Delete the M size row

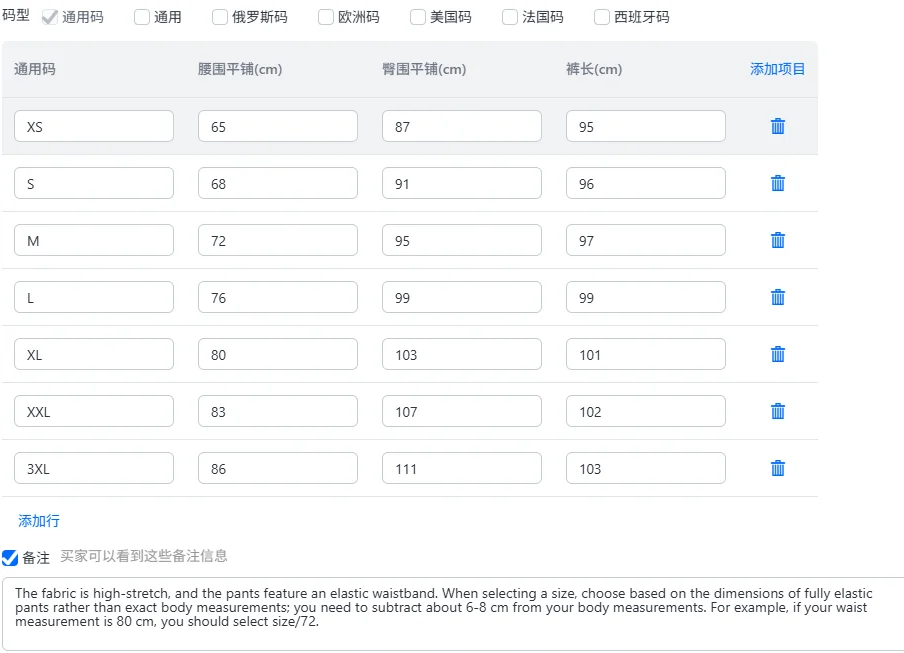click(778, 240)
